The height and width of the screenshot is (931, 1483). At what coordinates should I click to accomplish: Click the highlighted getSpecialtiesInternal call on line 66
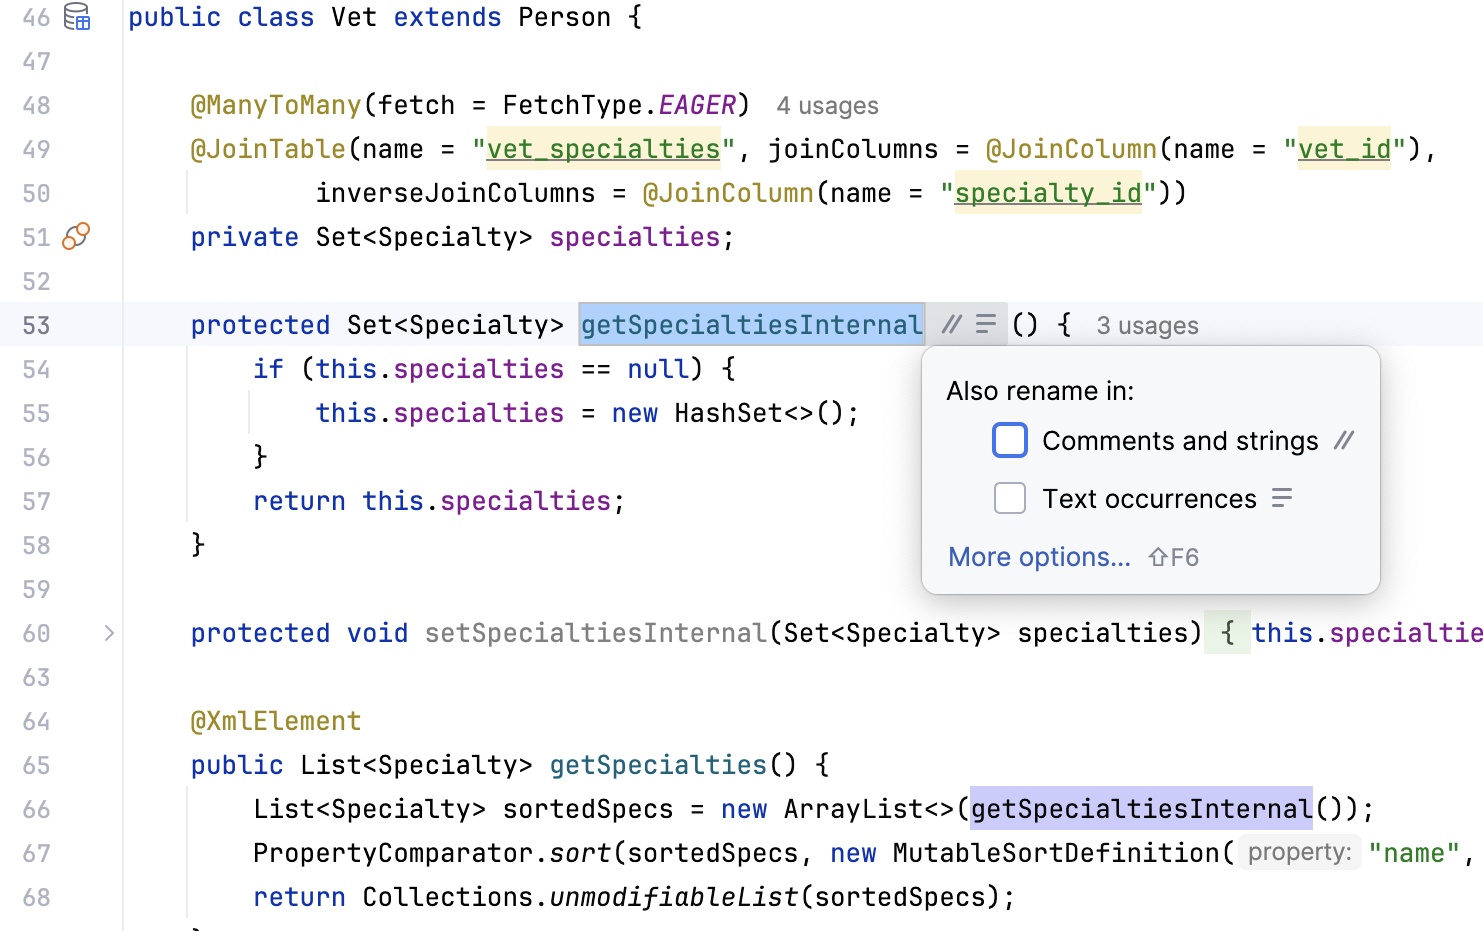tap(1141, 809)
